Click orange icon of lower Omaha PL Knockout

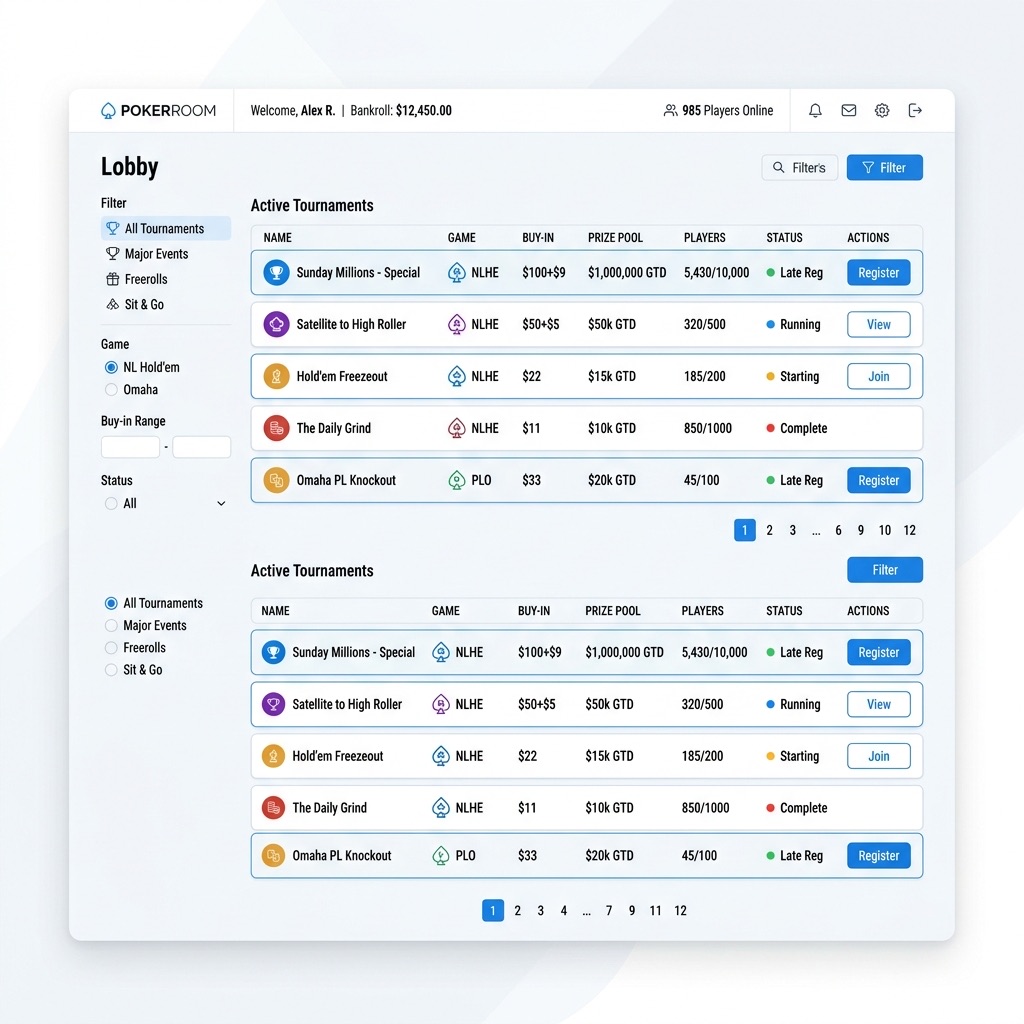(x=273, y=856)
